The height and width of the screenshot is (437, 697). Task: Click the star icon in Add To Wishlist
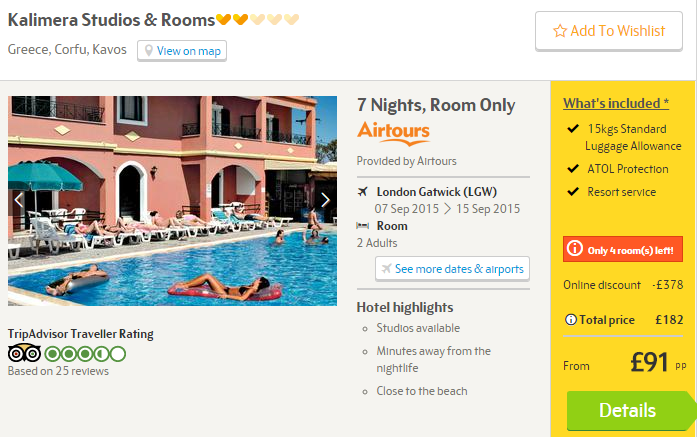tap(560, 31)
